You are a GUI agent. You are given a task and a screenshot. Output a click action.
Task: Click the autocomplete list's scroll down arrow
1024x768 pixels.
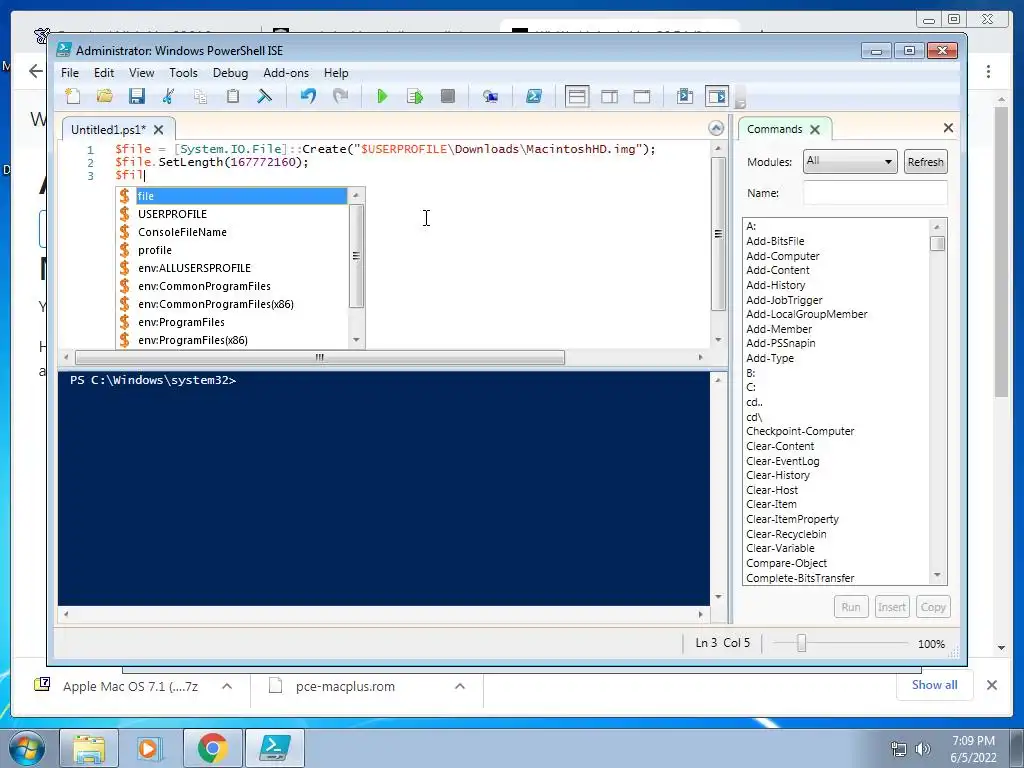356,340
